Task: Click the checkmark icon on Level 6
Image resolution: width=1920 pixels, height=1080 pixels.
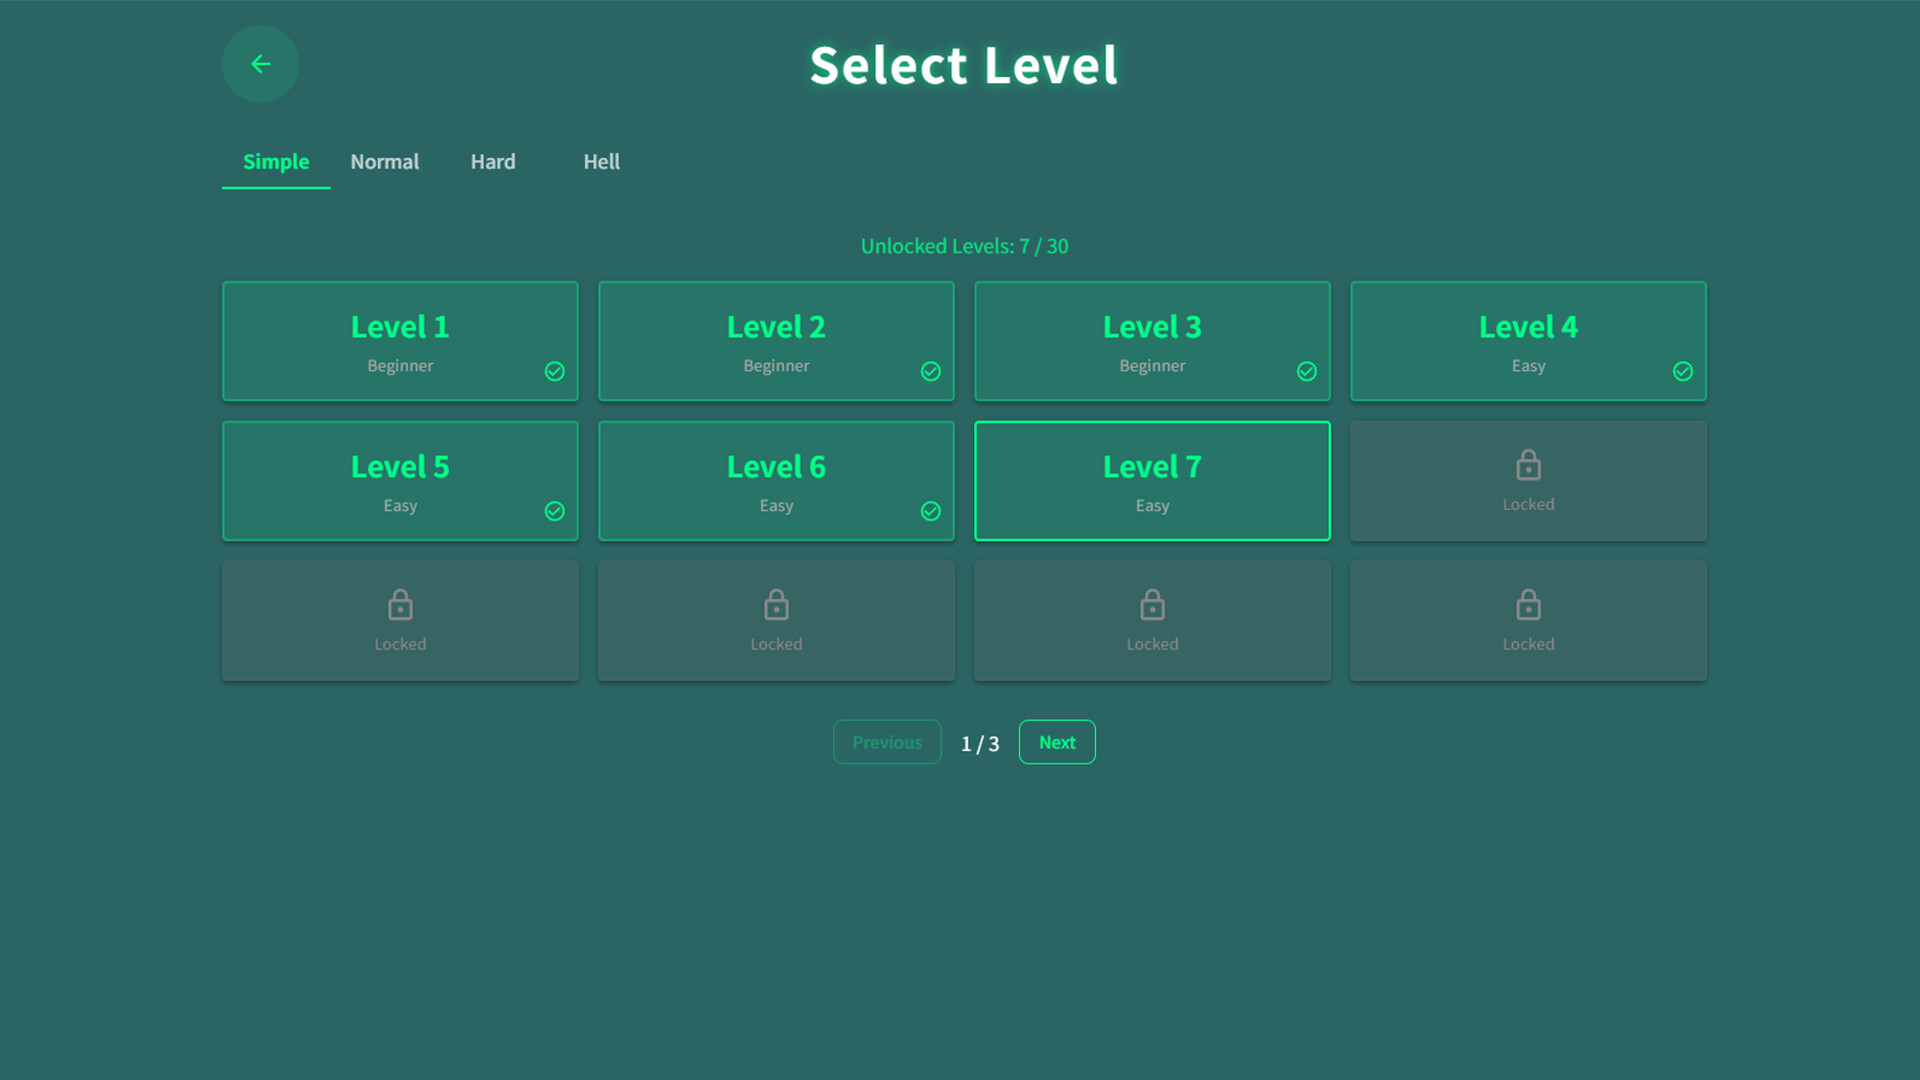Action: tap(930, 511)
